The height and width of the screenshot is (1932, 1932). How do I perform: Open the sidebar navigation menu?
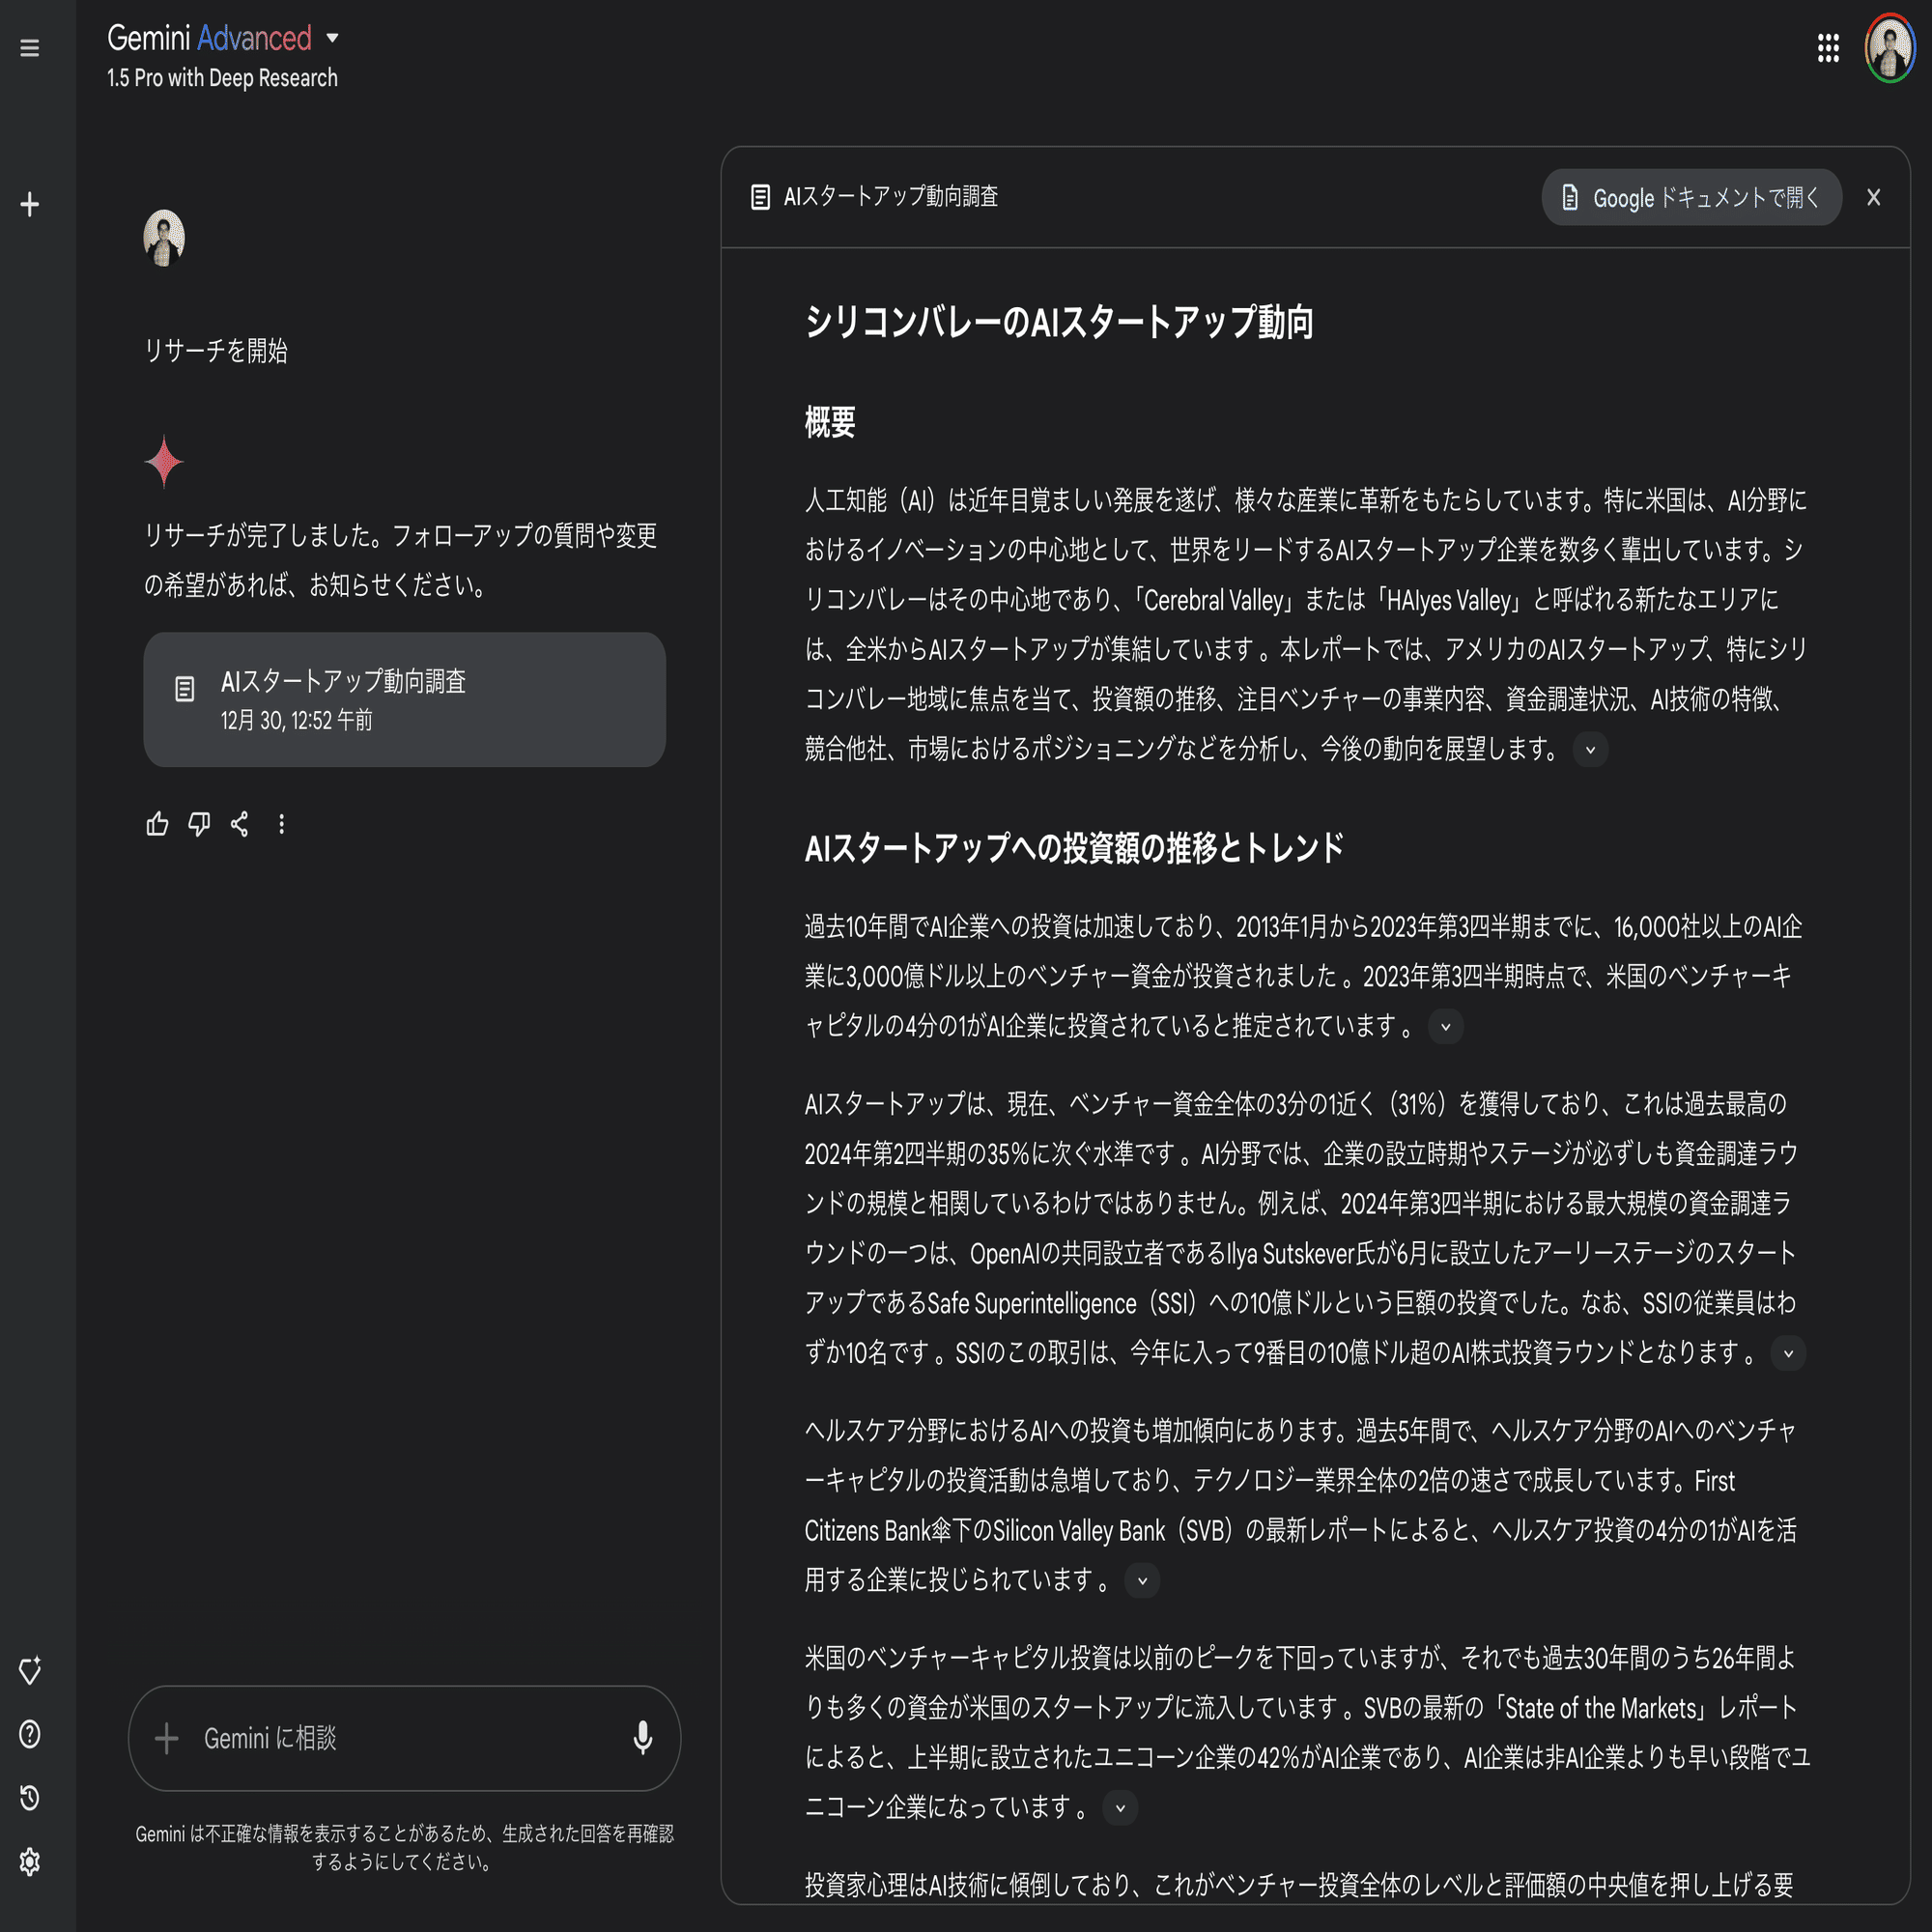tap(29, 47)
